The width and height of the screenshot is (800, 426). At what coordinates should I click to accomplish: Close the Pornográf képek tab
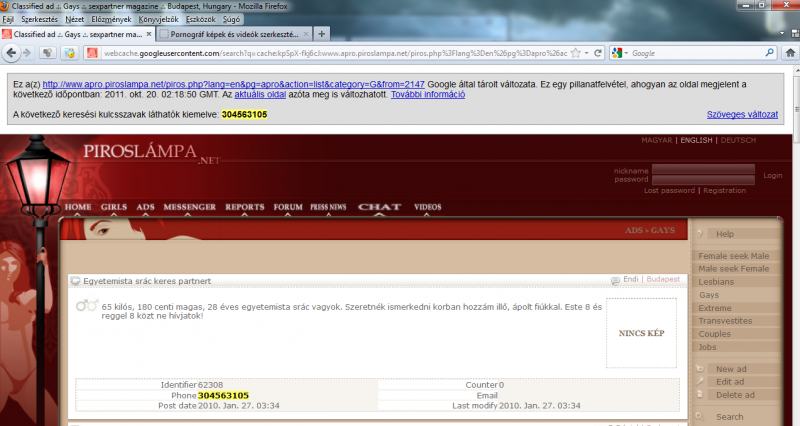[306, 34]
